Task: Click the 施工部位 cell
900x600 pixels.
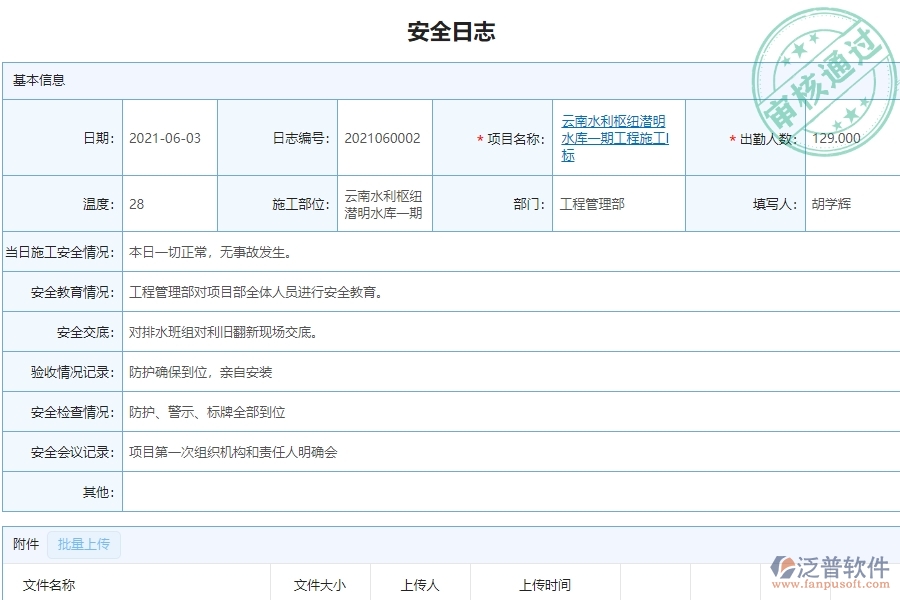Action: click(x=384, y=204)
